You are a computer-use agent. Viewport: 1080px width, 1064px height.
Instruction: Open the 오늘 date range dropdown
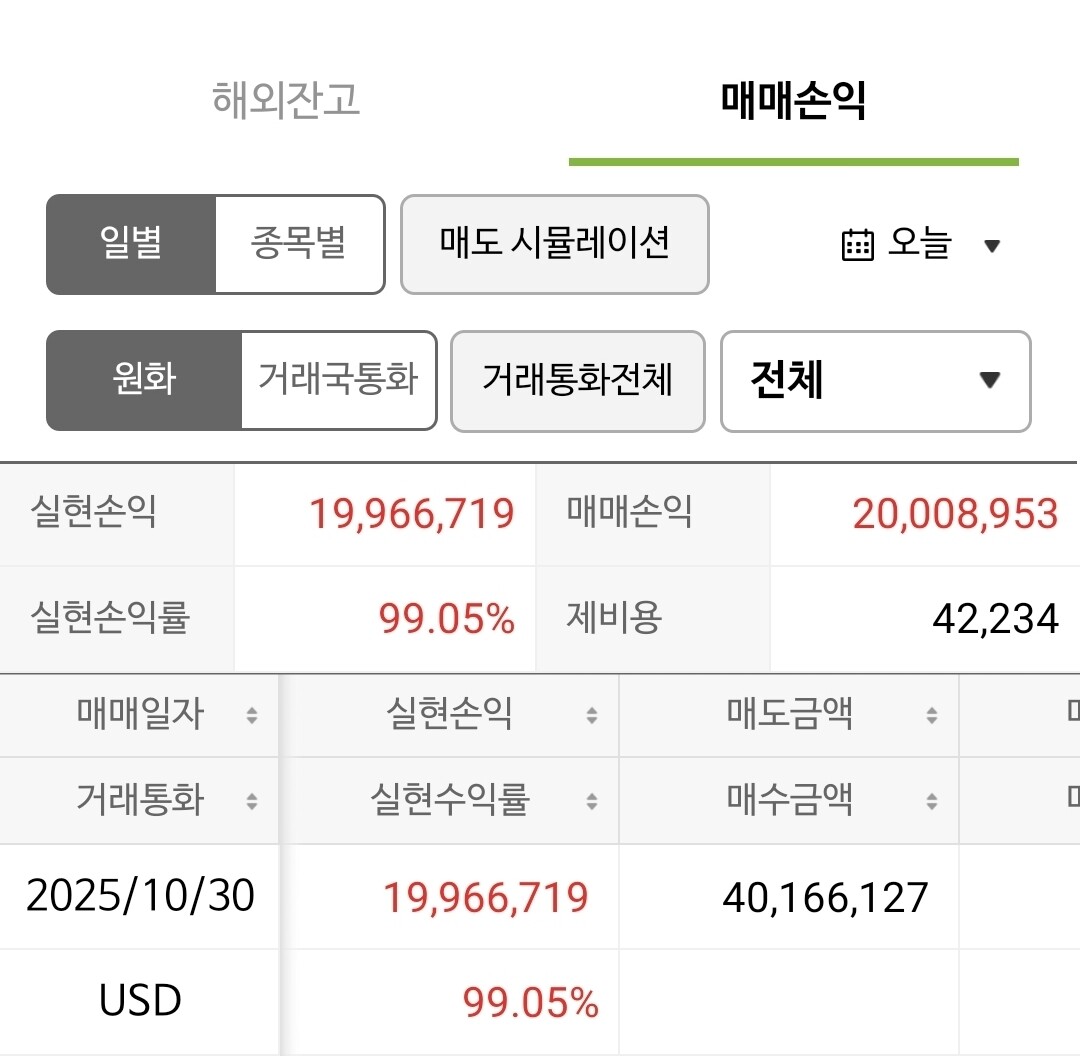(922, 245)
